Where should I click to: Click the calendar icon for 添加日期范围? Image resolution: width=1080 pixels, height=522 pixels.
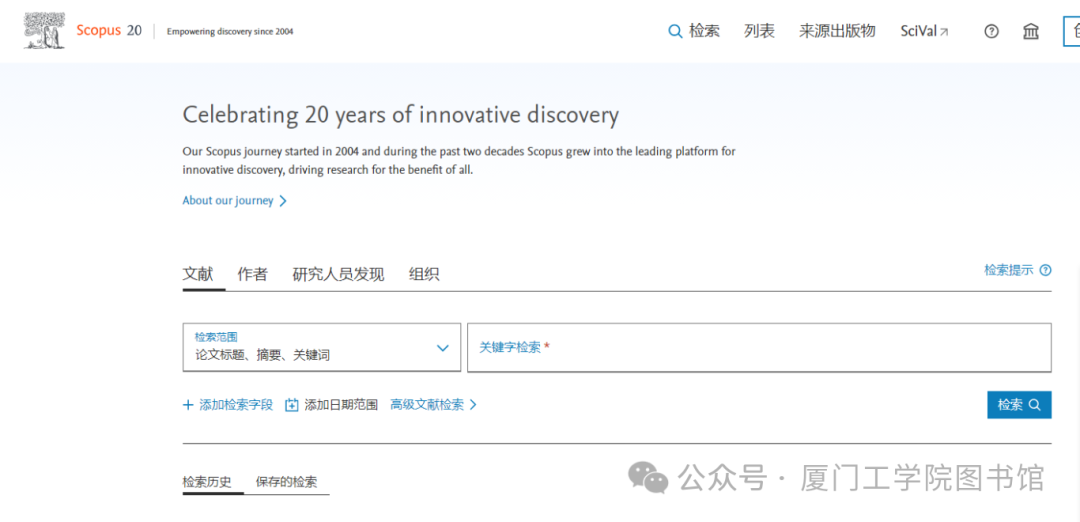[292, 405]
